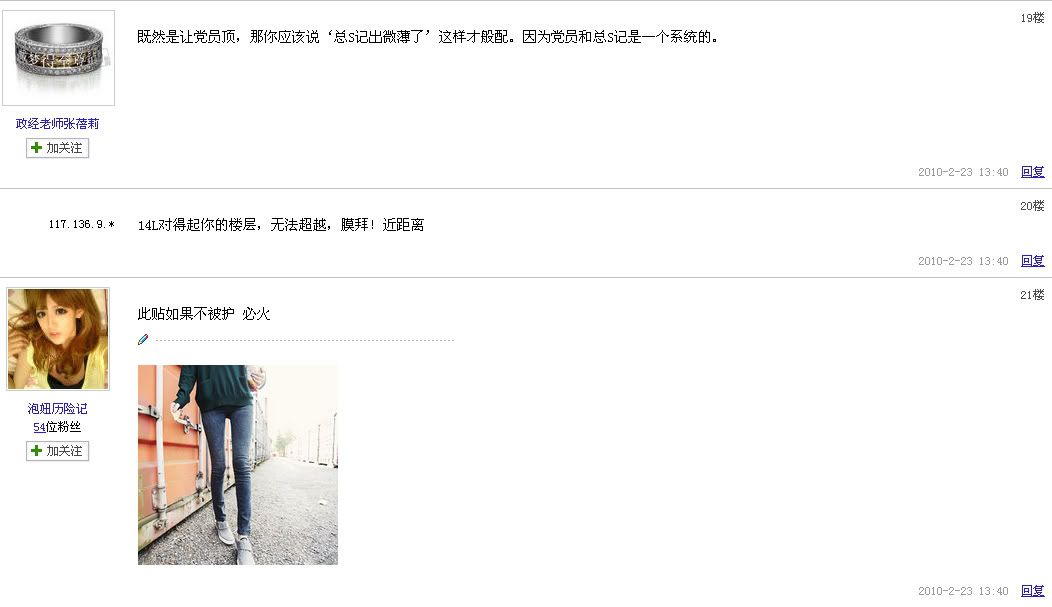Viewport: 1052px width, 607px height.
Task: Visit the 政经老师张蓓莉 user profile link
Action: [58, 123]
